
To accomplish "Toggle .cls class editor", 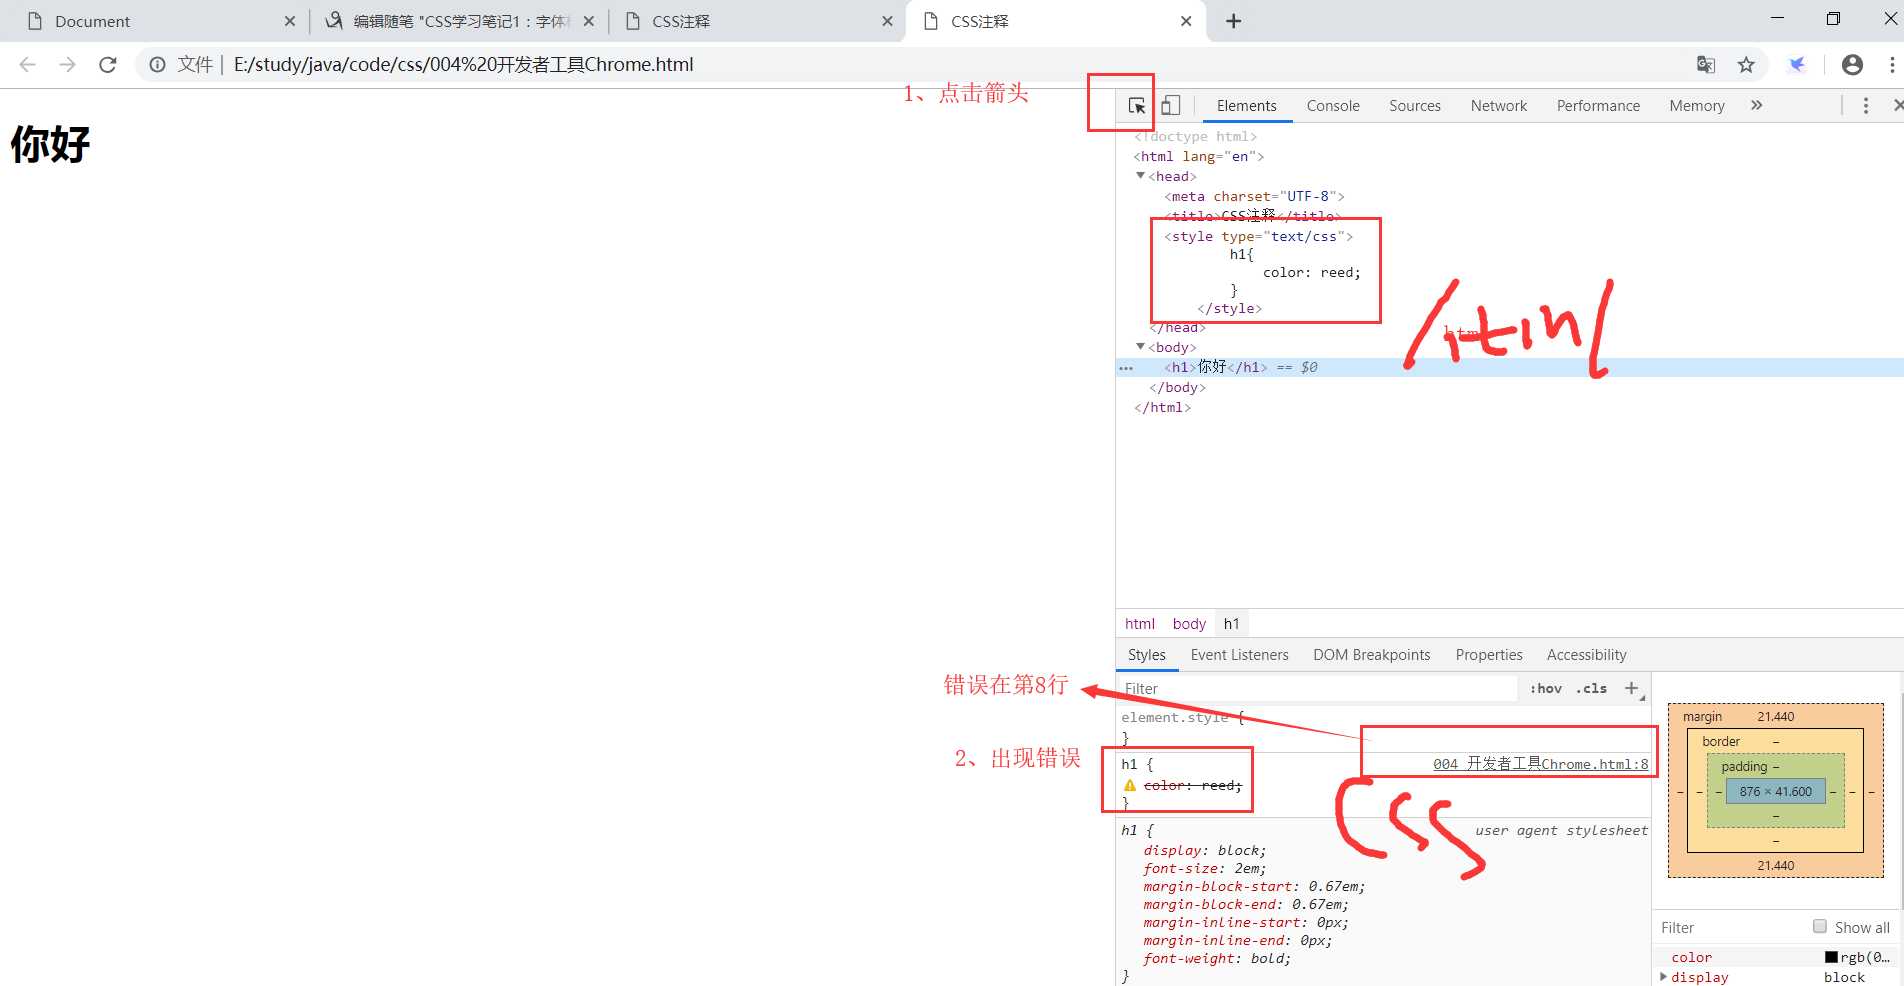I will point(1591,688).
